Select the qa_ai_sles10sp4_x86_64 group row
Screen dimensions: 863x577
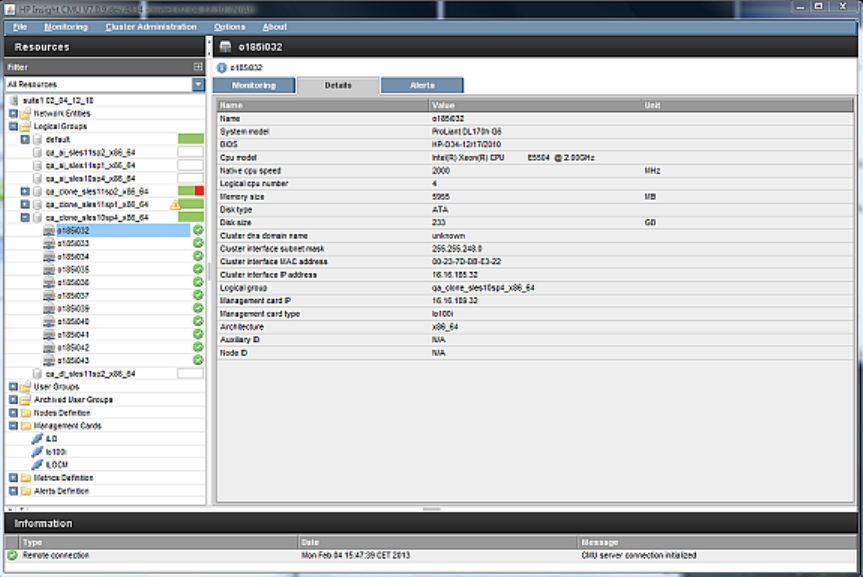pyautogui.click(x=105, y=178)
